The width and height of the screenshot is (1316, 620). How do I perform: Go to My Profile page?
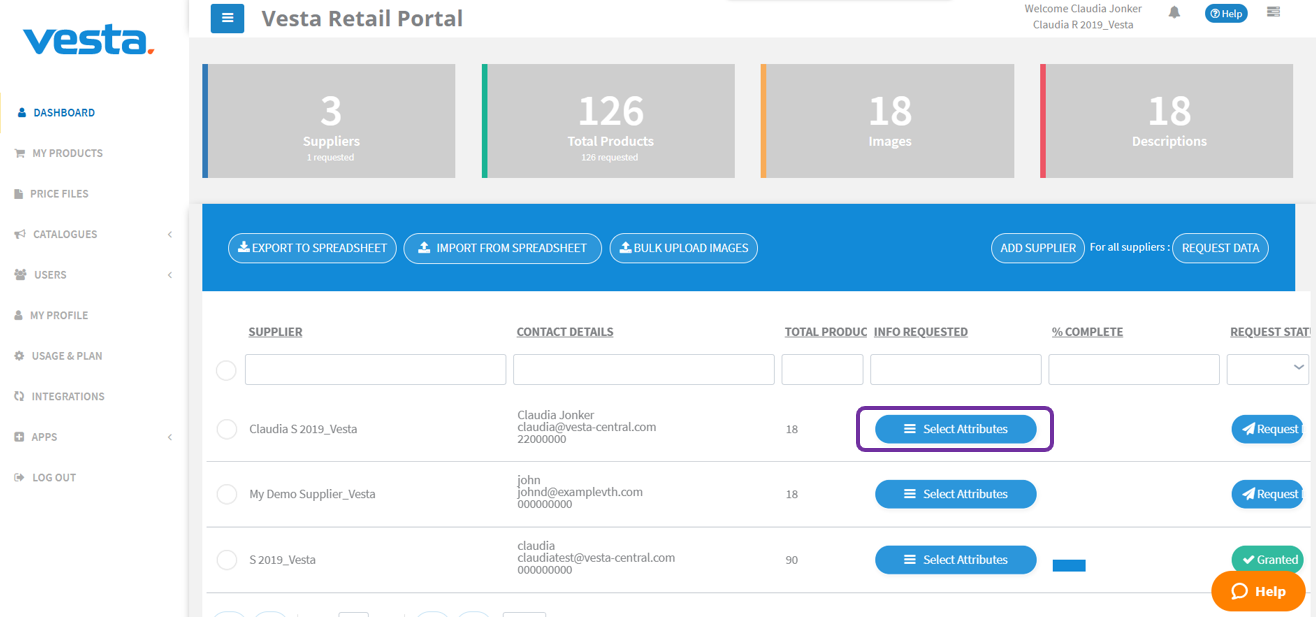click(59, 315)
